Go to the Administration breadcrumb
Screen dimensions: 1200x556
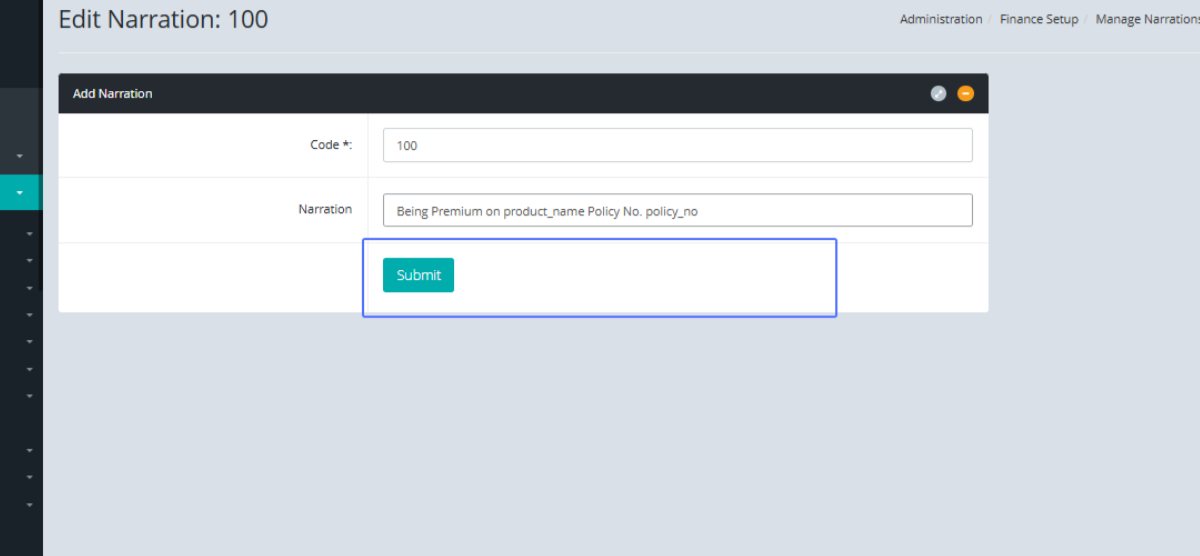click(x=940, y=20)
